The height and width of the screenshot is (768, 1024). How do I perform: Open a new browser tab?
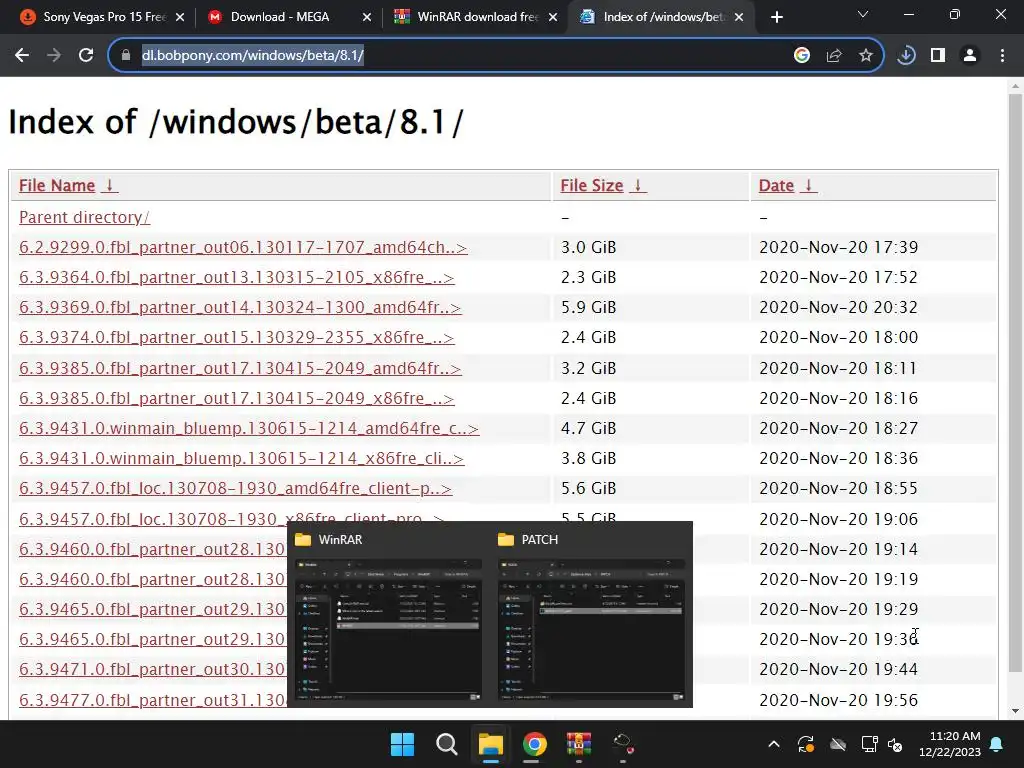[x=776, y=17]
